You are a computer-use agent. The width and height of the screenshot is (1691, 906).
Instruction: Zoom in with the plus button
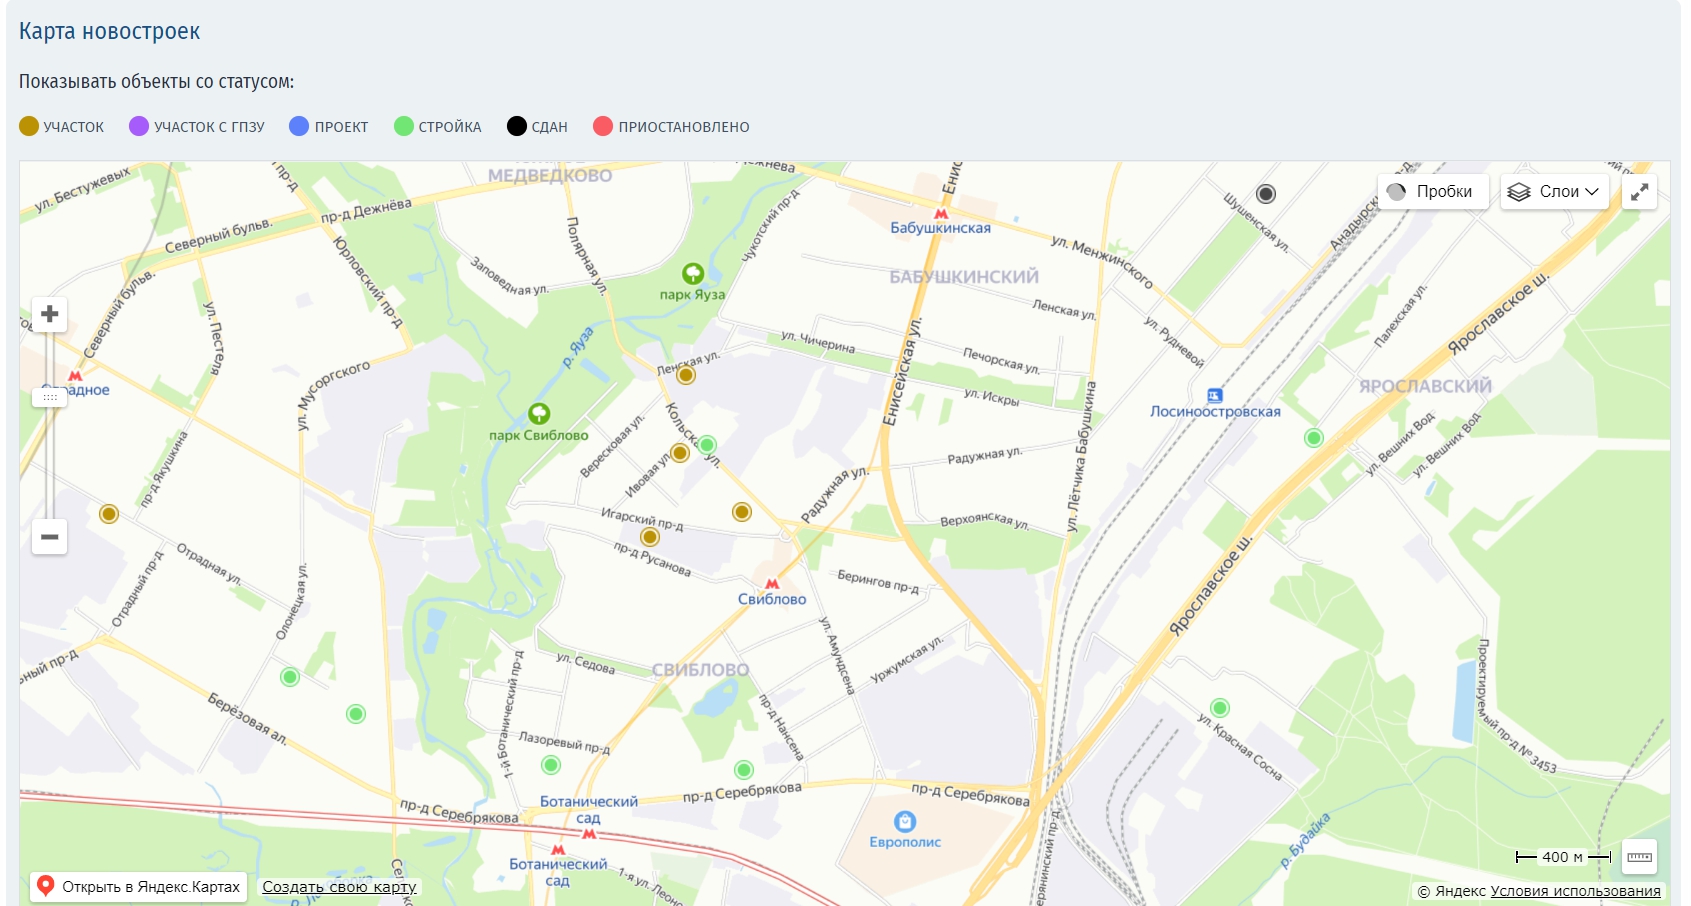[x=49, y=315]
